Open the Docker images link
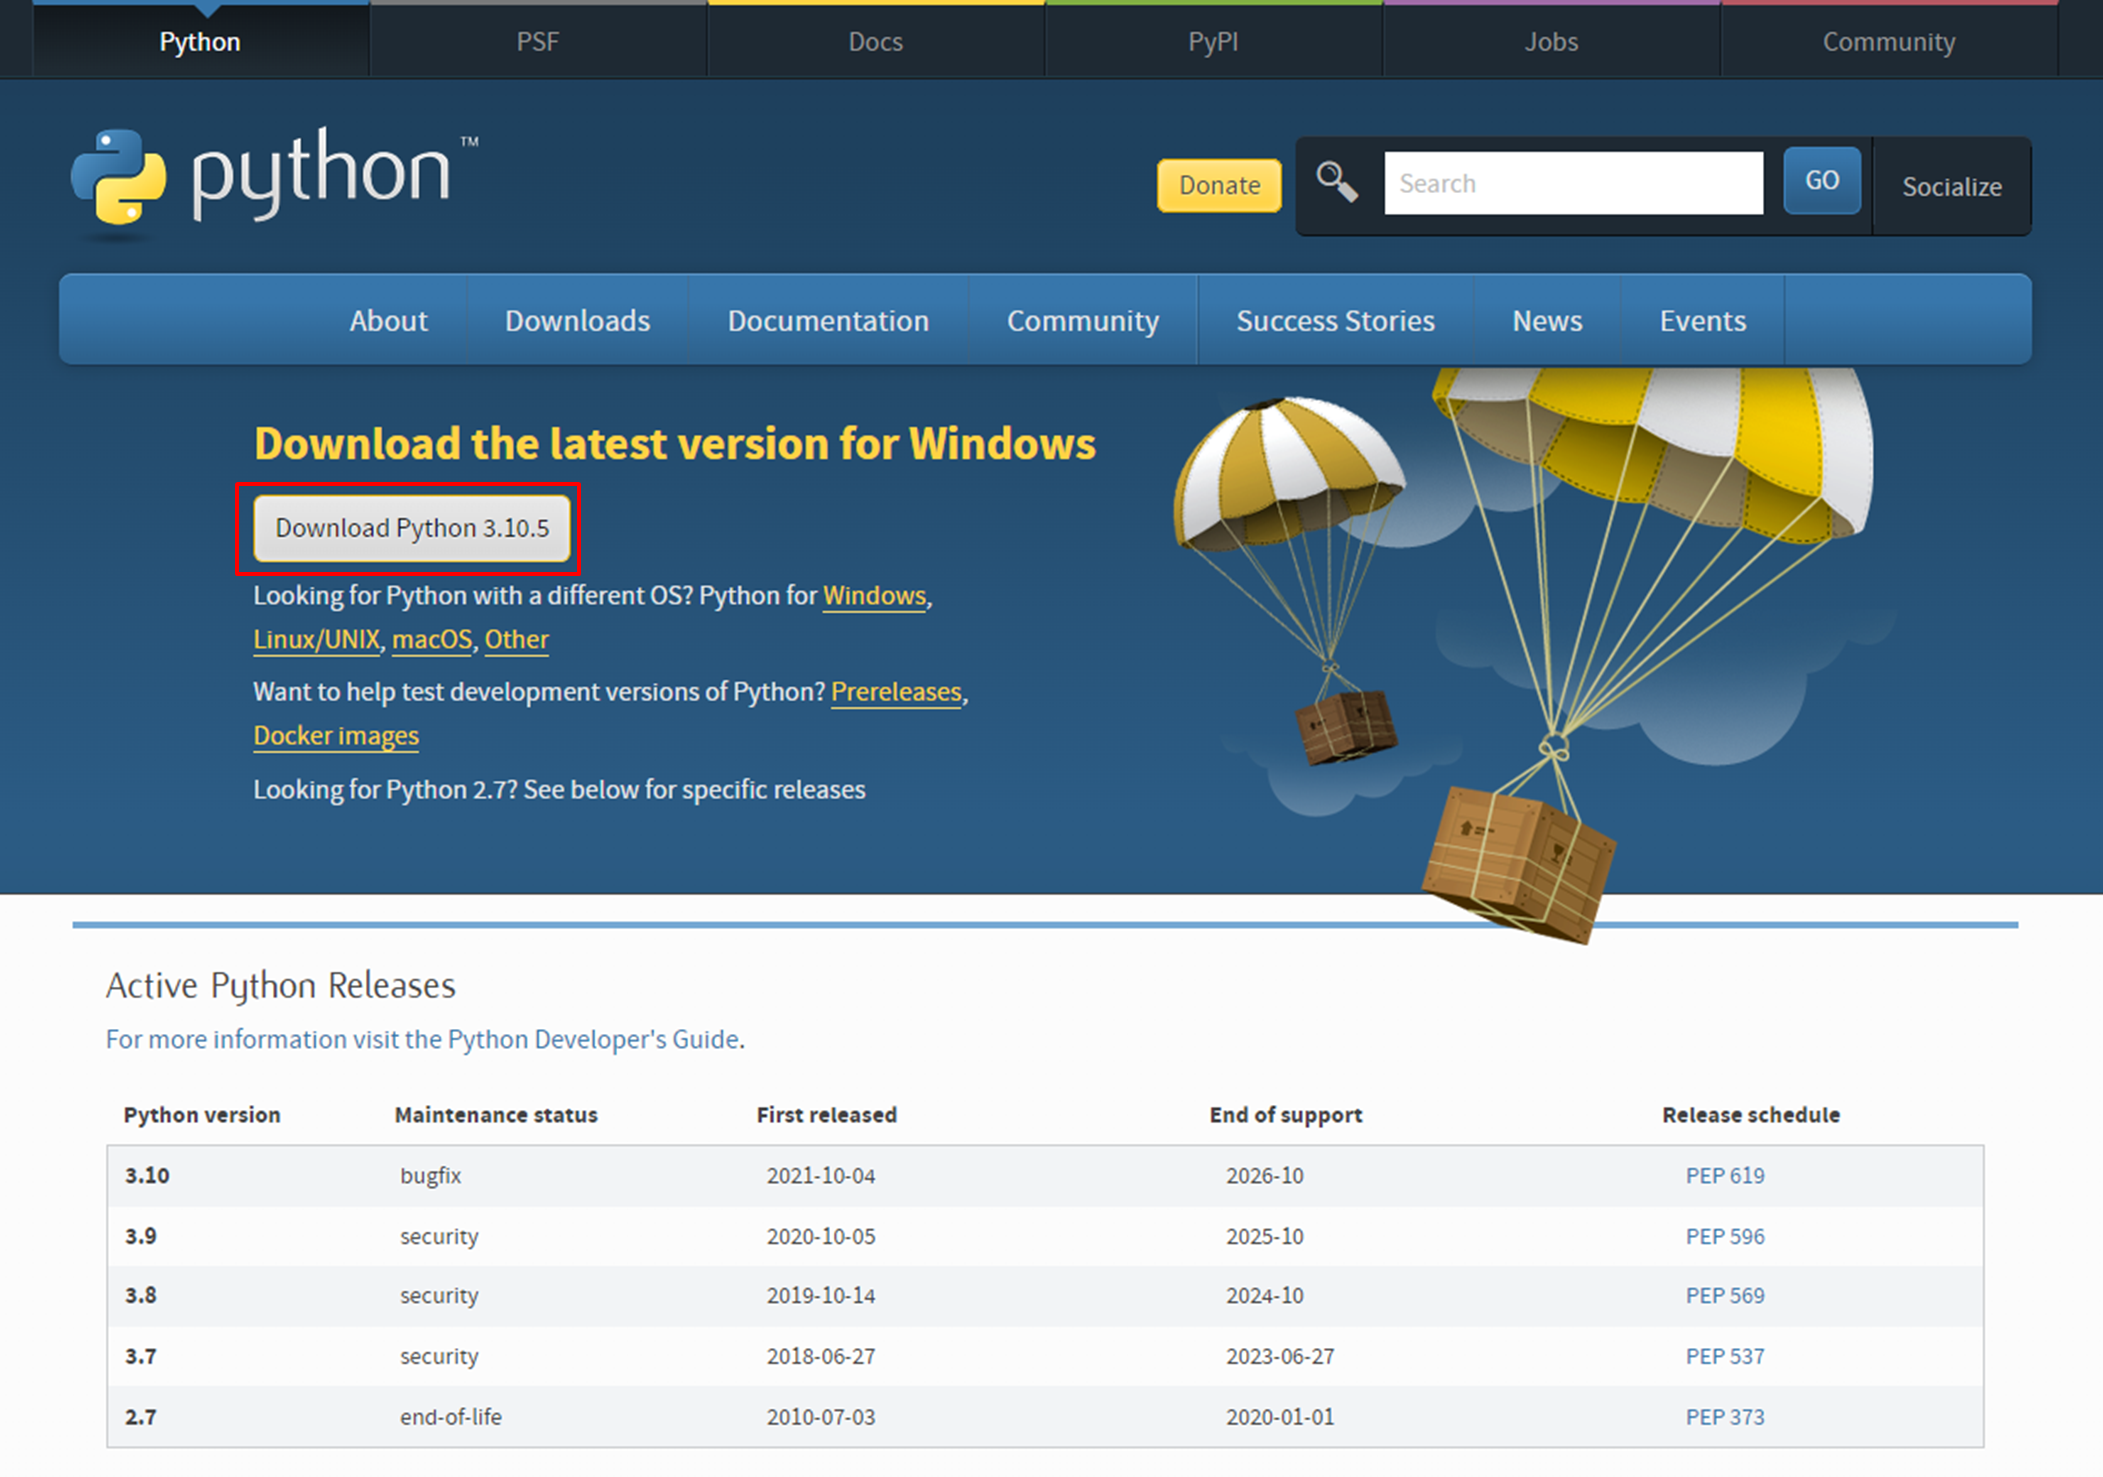Viewport: 2103px width, 1477px height. click(x=336, y=736)
